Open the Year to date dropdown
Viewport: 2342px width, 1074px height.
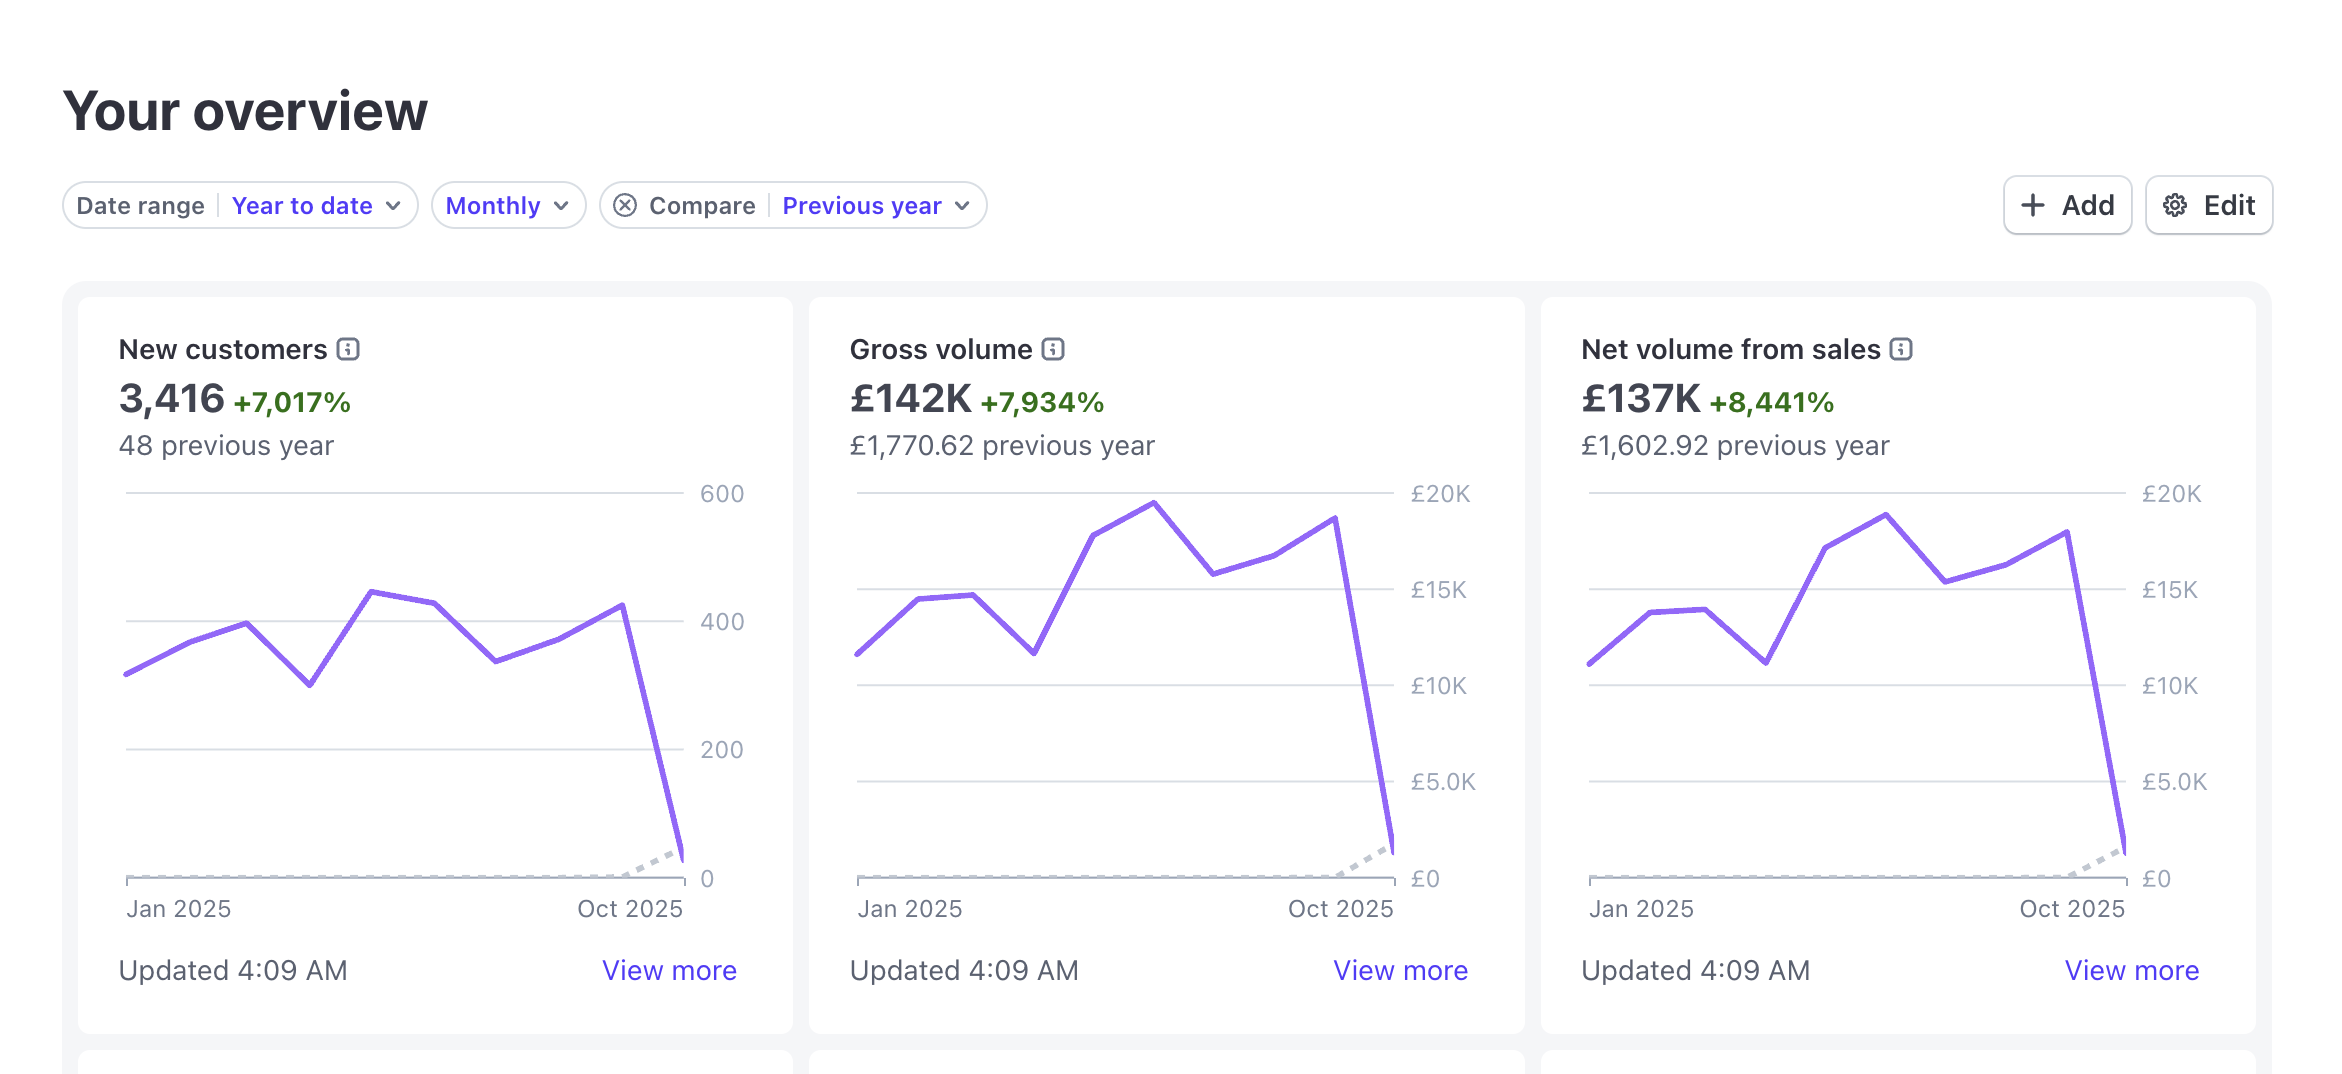[x=315, y=205]
